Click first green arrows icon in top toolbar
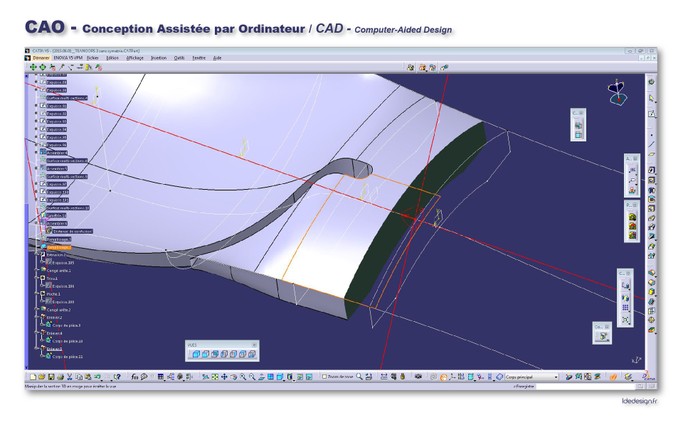Viewport: 683px width, 427px height. [x=33, y=67]
